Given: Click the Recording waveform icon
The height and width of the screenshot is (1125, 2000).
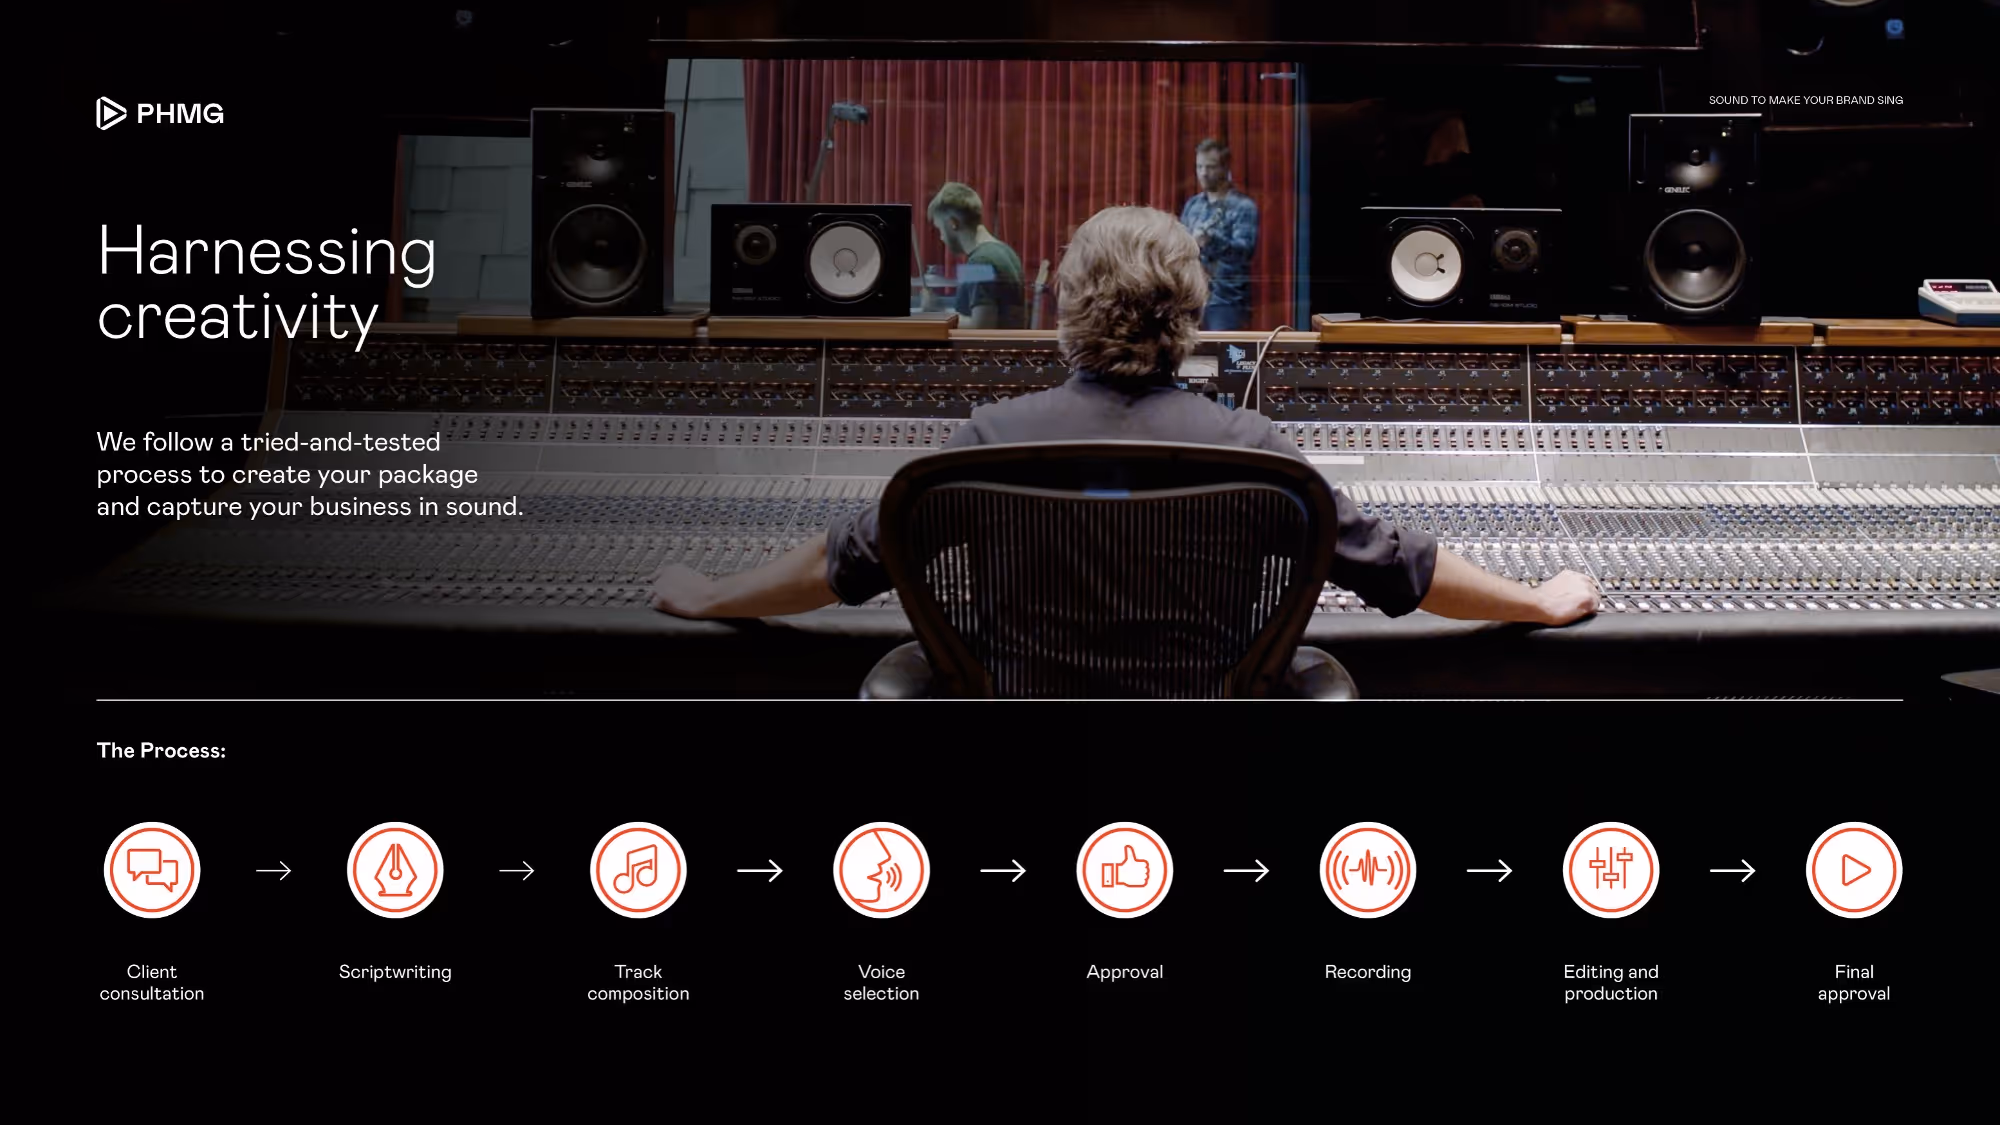Looking at the screenshot, I should [1367, 870].
